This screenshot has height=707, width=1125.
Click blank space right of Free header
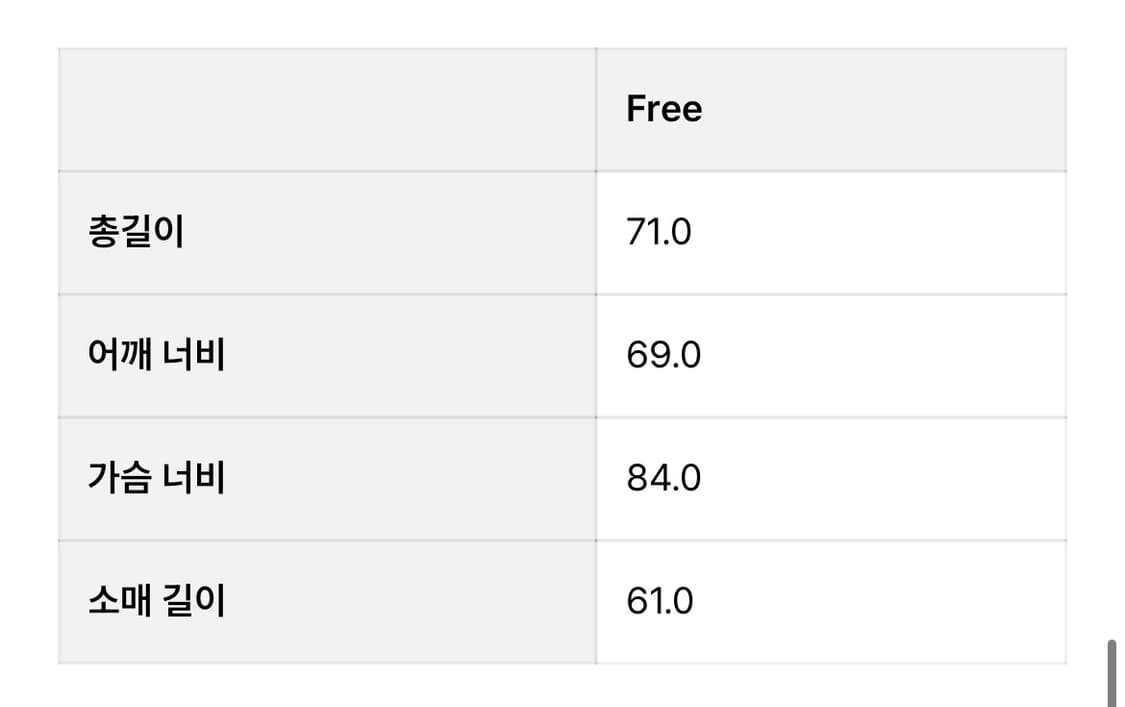884,110
